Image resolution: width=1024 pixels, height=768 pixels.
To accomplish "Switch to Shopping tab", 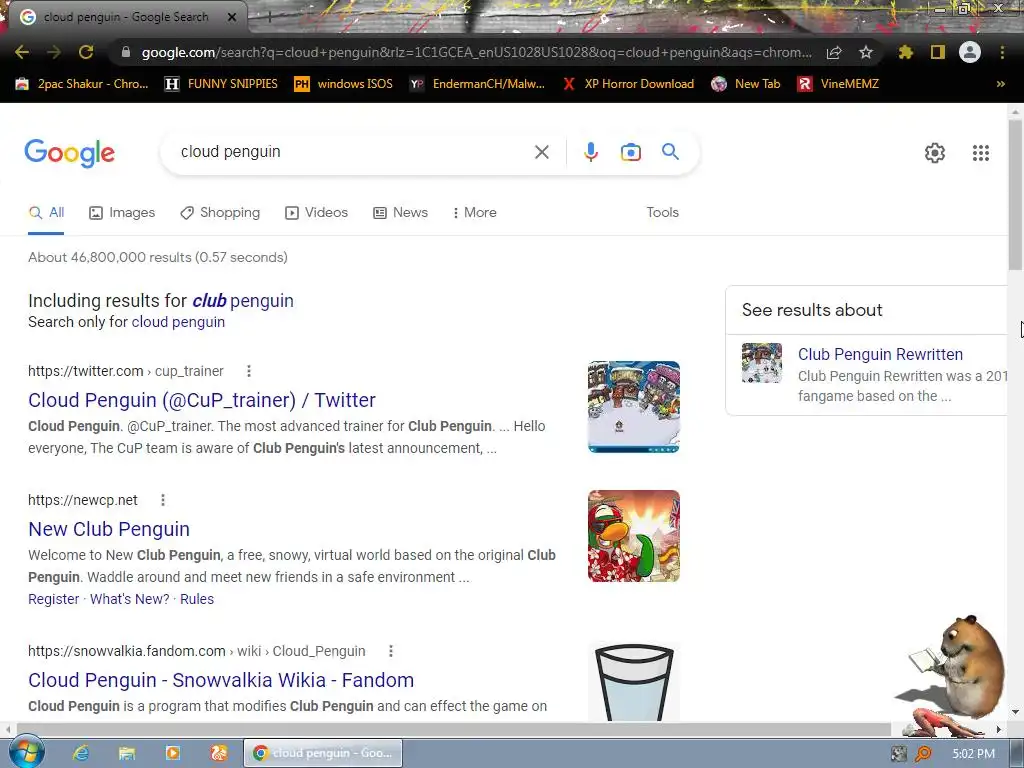I will pos(220,212).
